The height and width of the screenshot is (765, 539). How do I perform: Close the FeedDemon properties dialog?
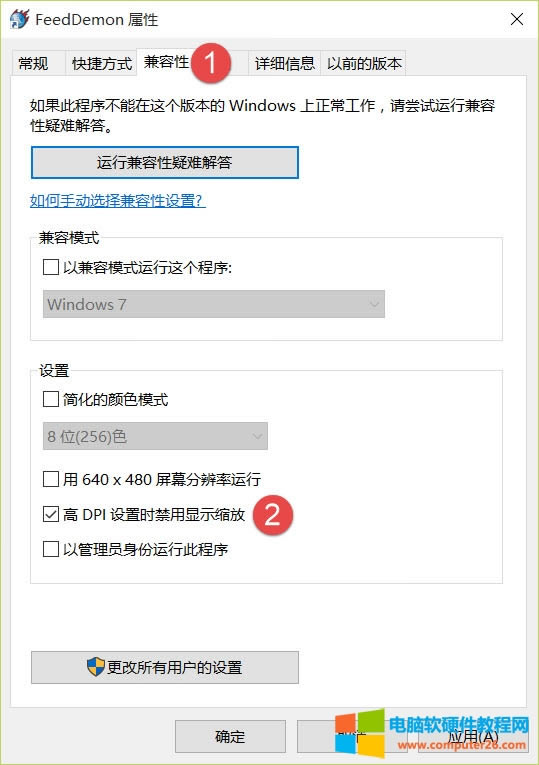(517, 20)
